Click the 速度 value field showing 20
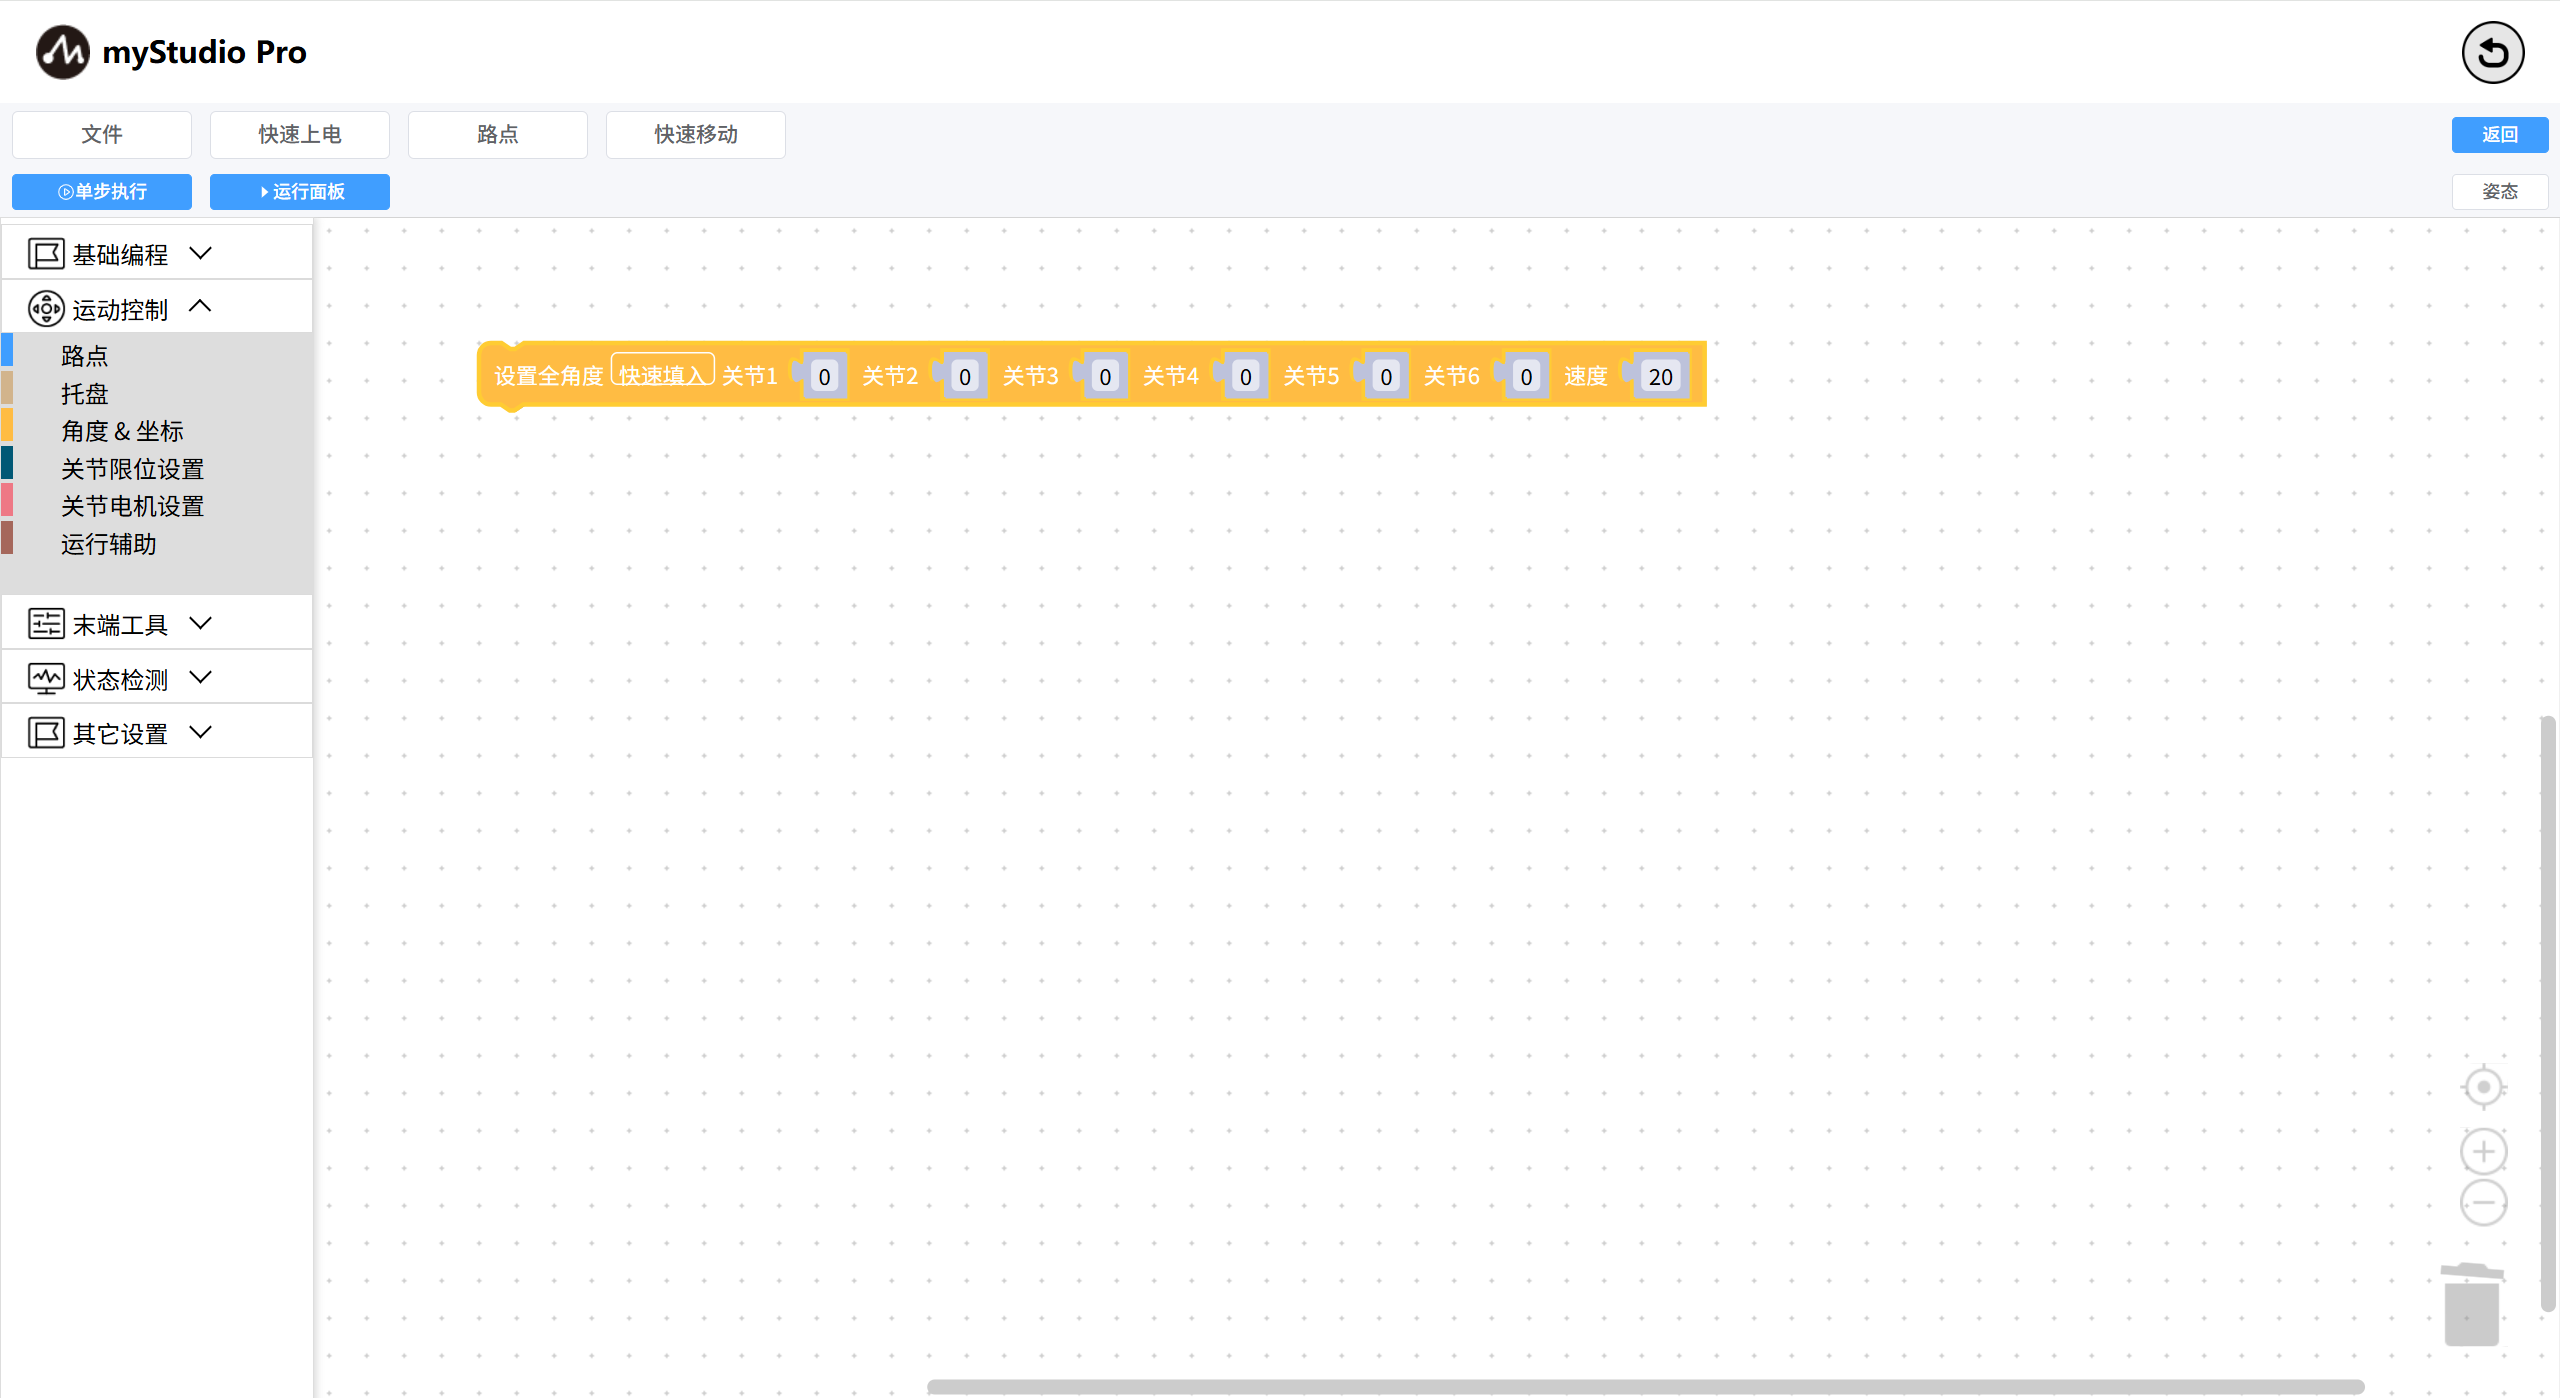Image resolution: width=2560 pixels, height=1398 pixels. click(1660, 377)
